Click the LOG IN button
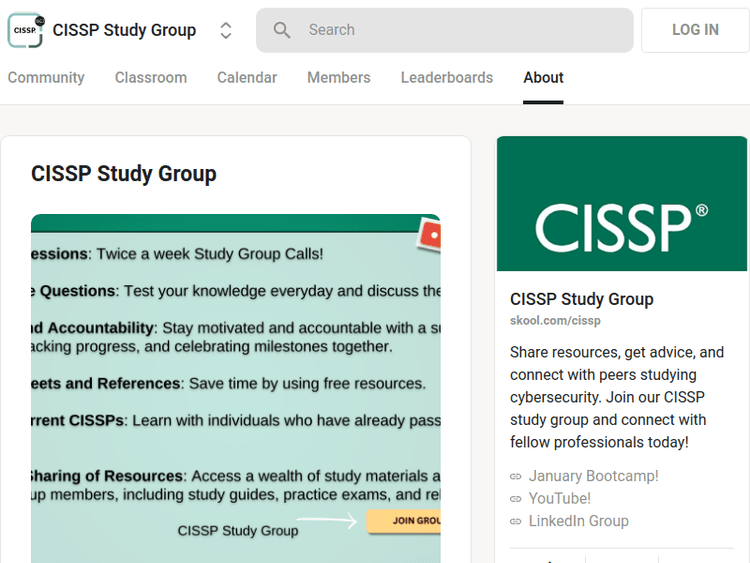 click(x=695, y=30)
